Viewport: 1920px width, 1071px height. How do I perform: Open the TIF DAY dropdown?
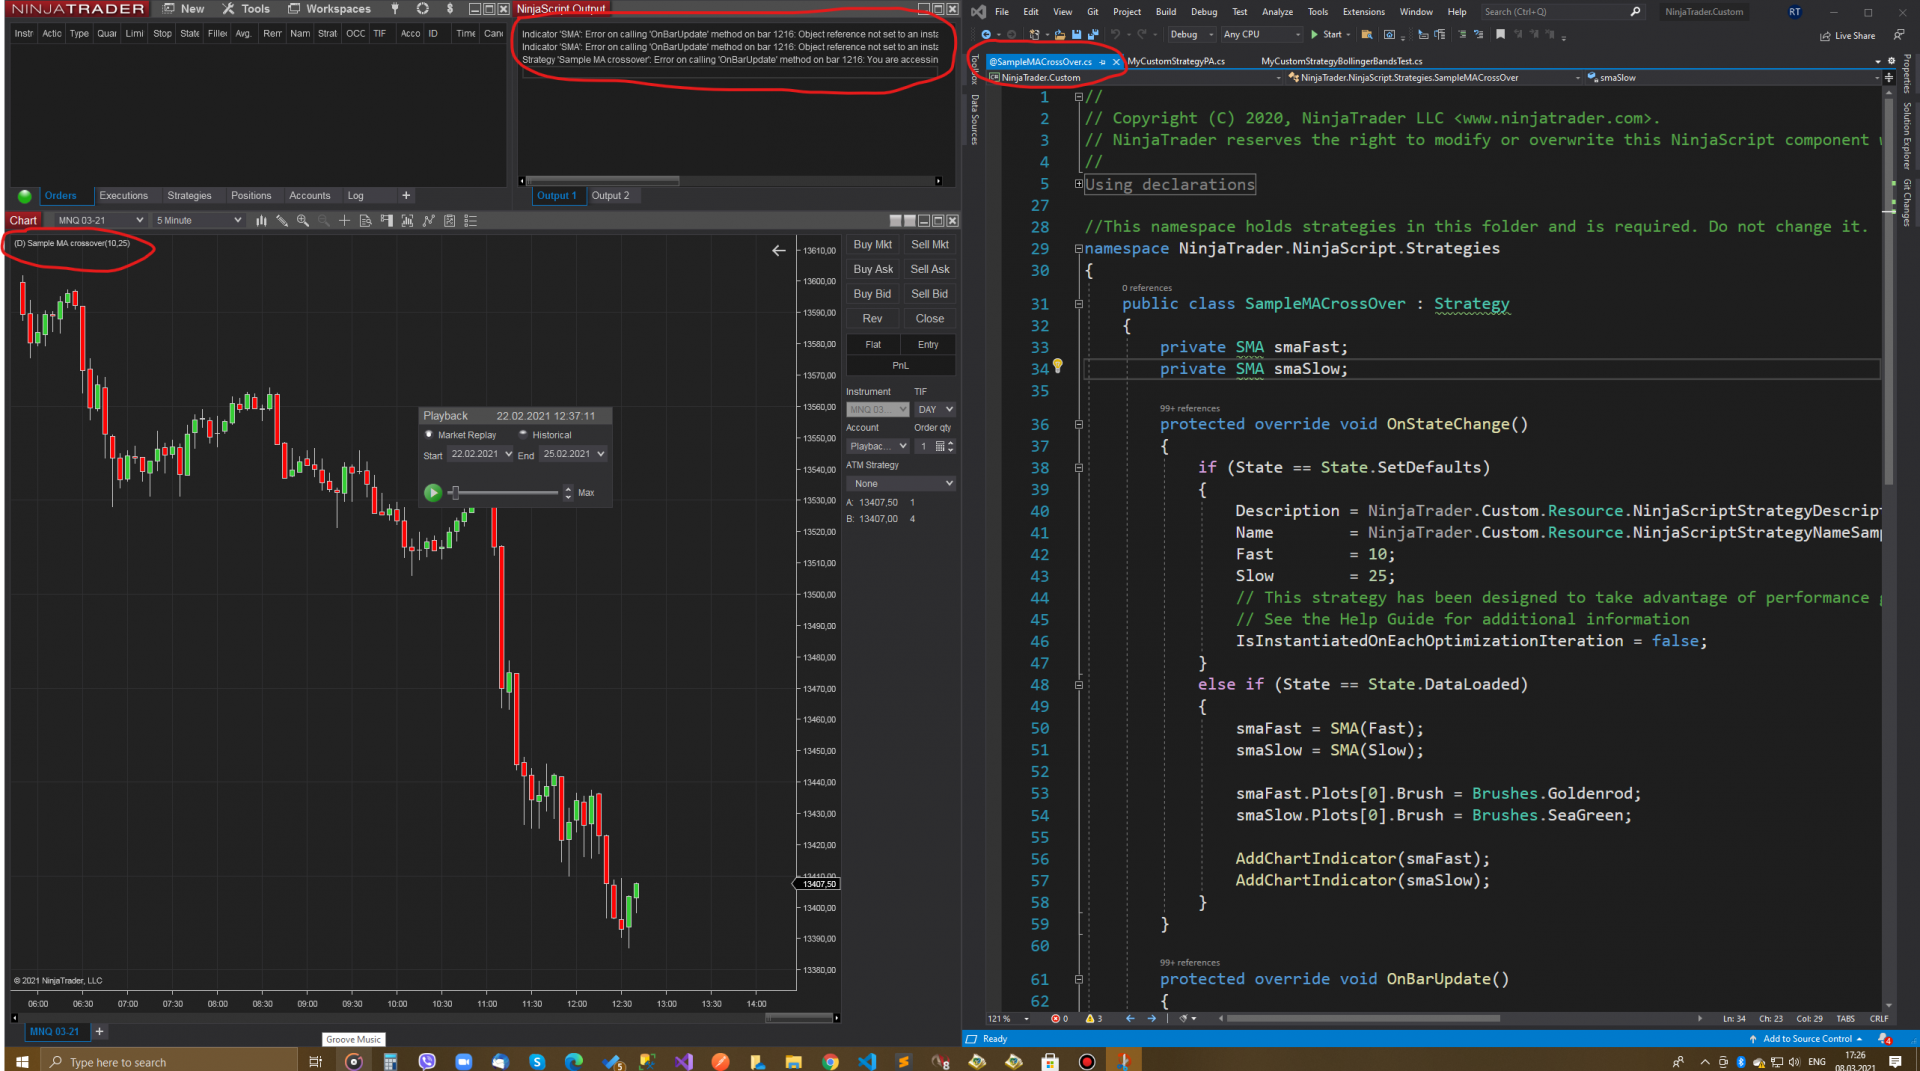pos(935,410)
